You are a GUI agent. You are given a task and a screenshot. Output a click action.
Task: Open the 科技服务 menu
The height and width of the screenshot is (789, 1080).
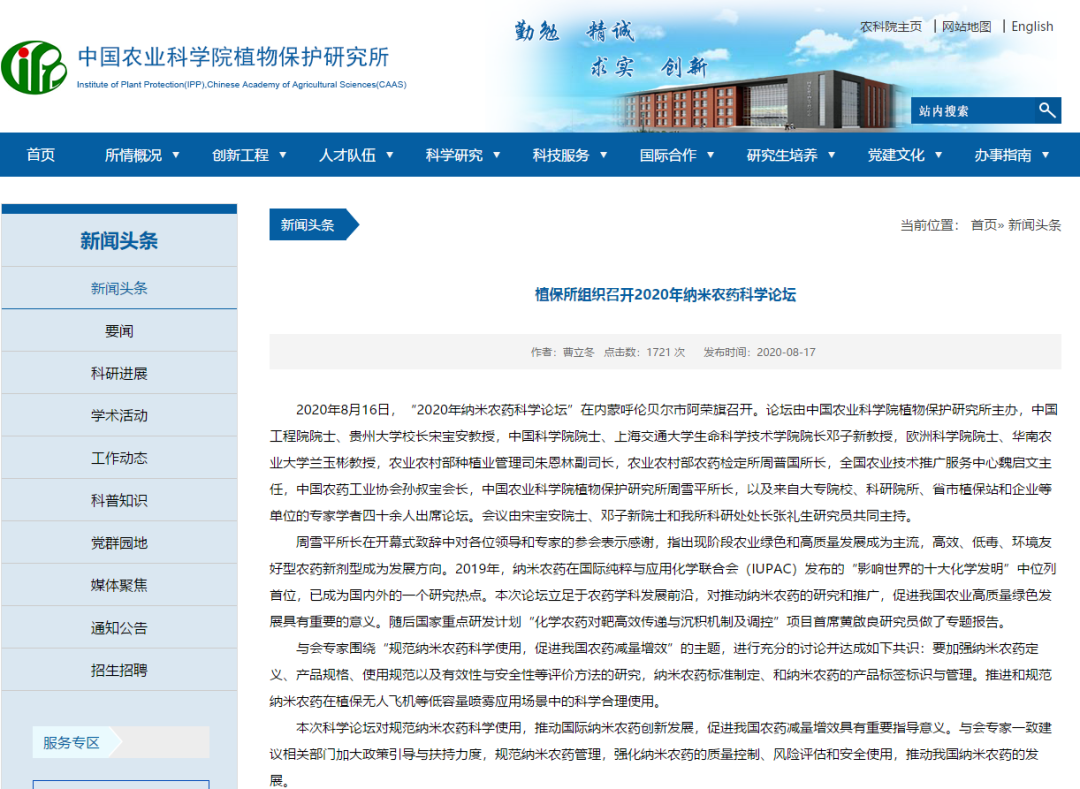coord(561,155)
